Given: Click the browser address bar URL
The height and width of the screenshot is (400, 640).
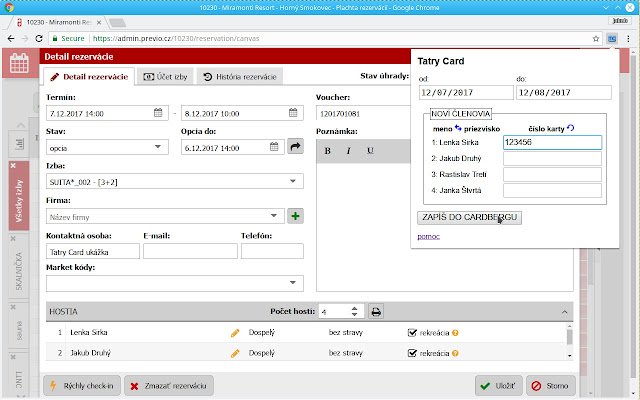Looking at the screenshot, I should coord(176,38).
